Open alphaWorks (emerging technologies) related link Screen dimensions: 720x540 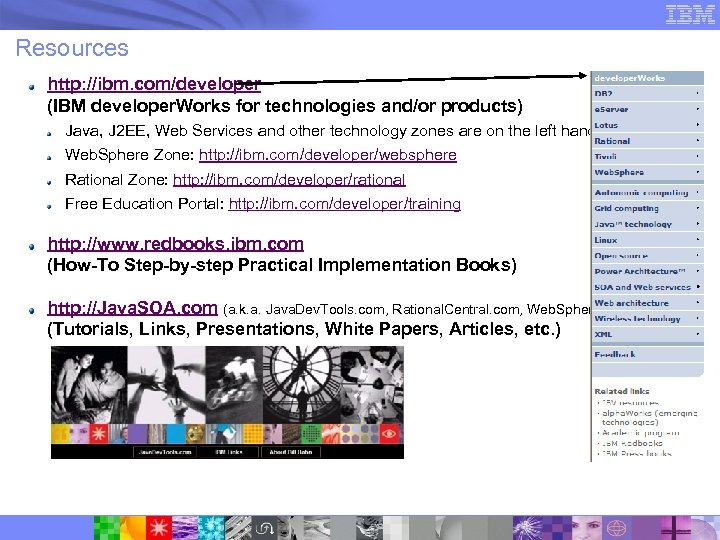pyautogui.click(x=649, y=417)
